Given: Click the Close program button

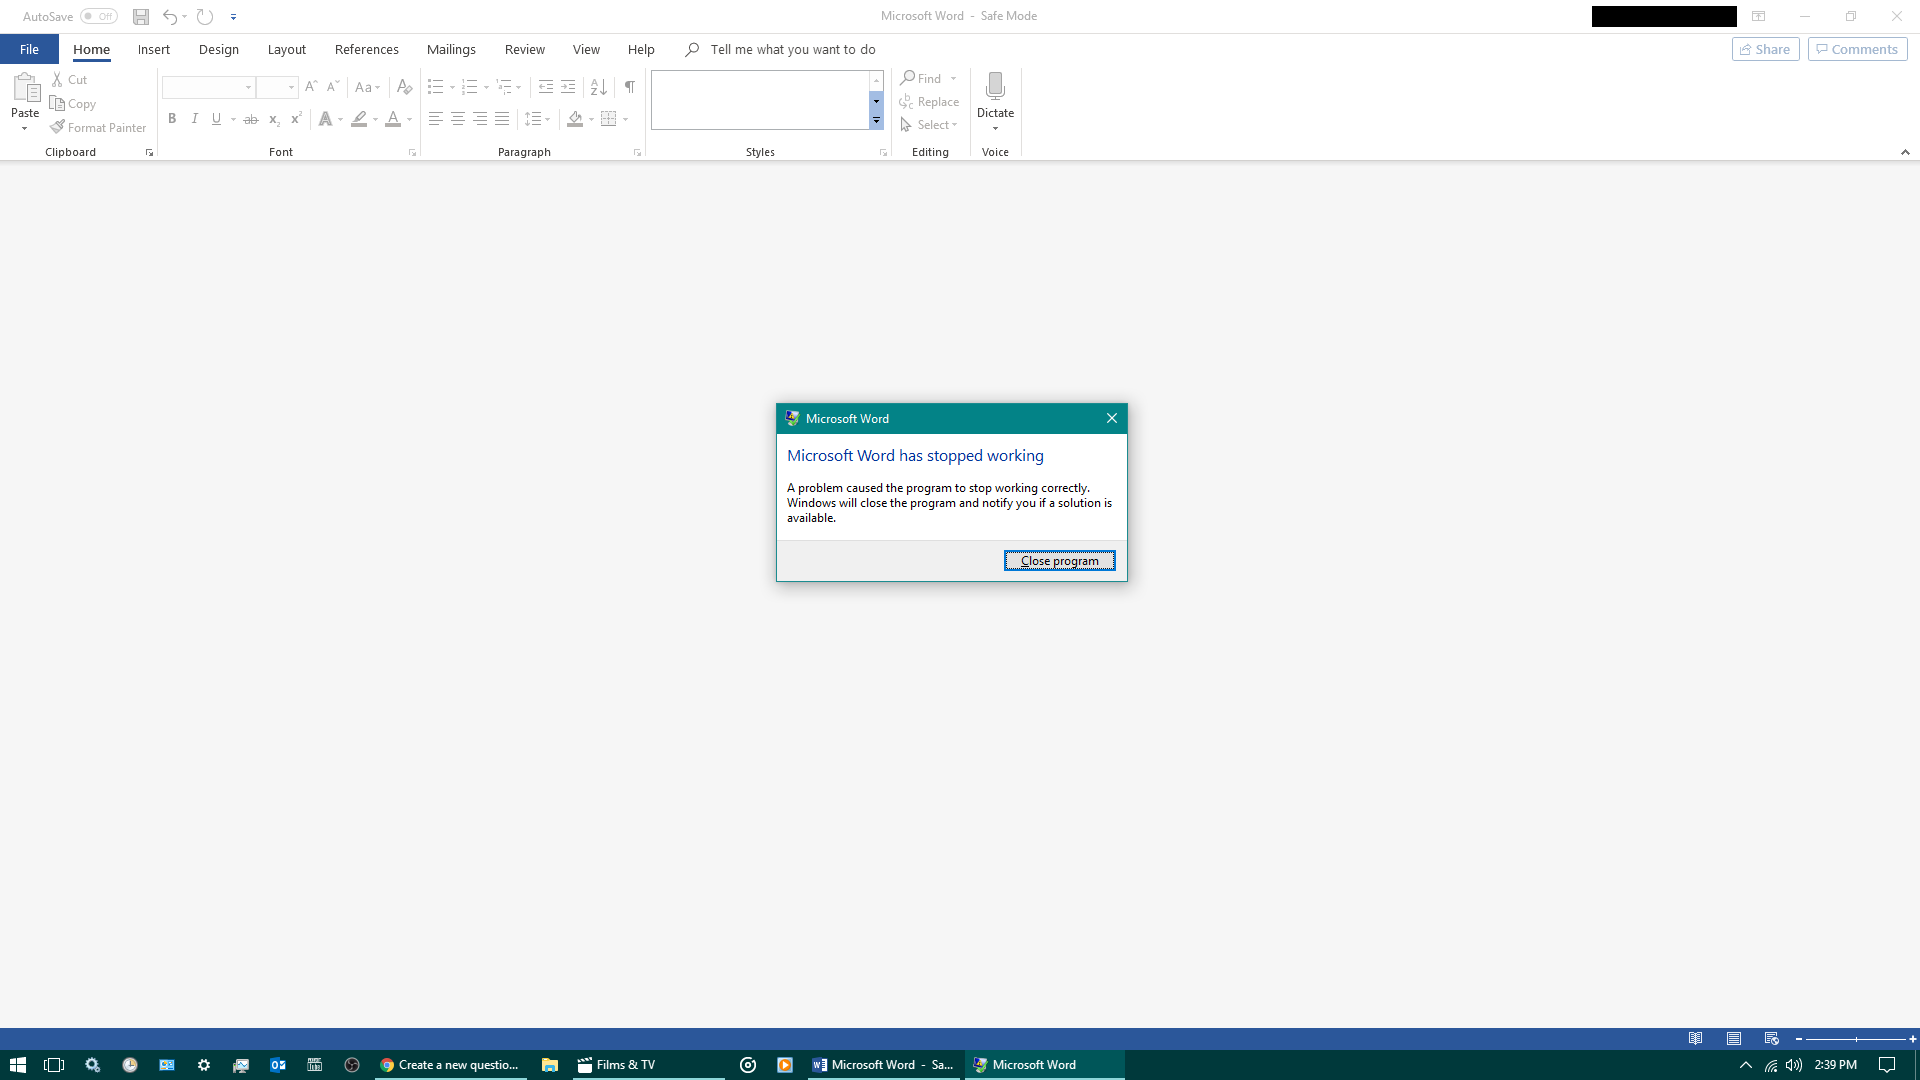Looking at the screenshot, I should click(x=1059, y=561).
